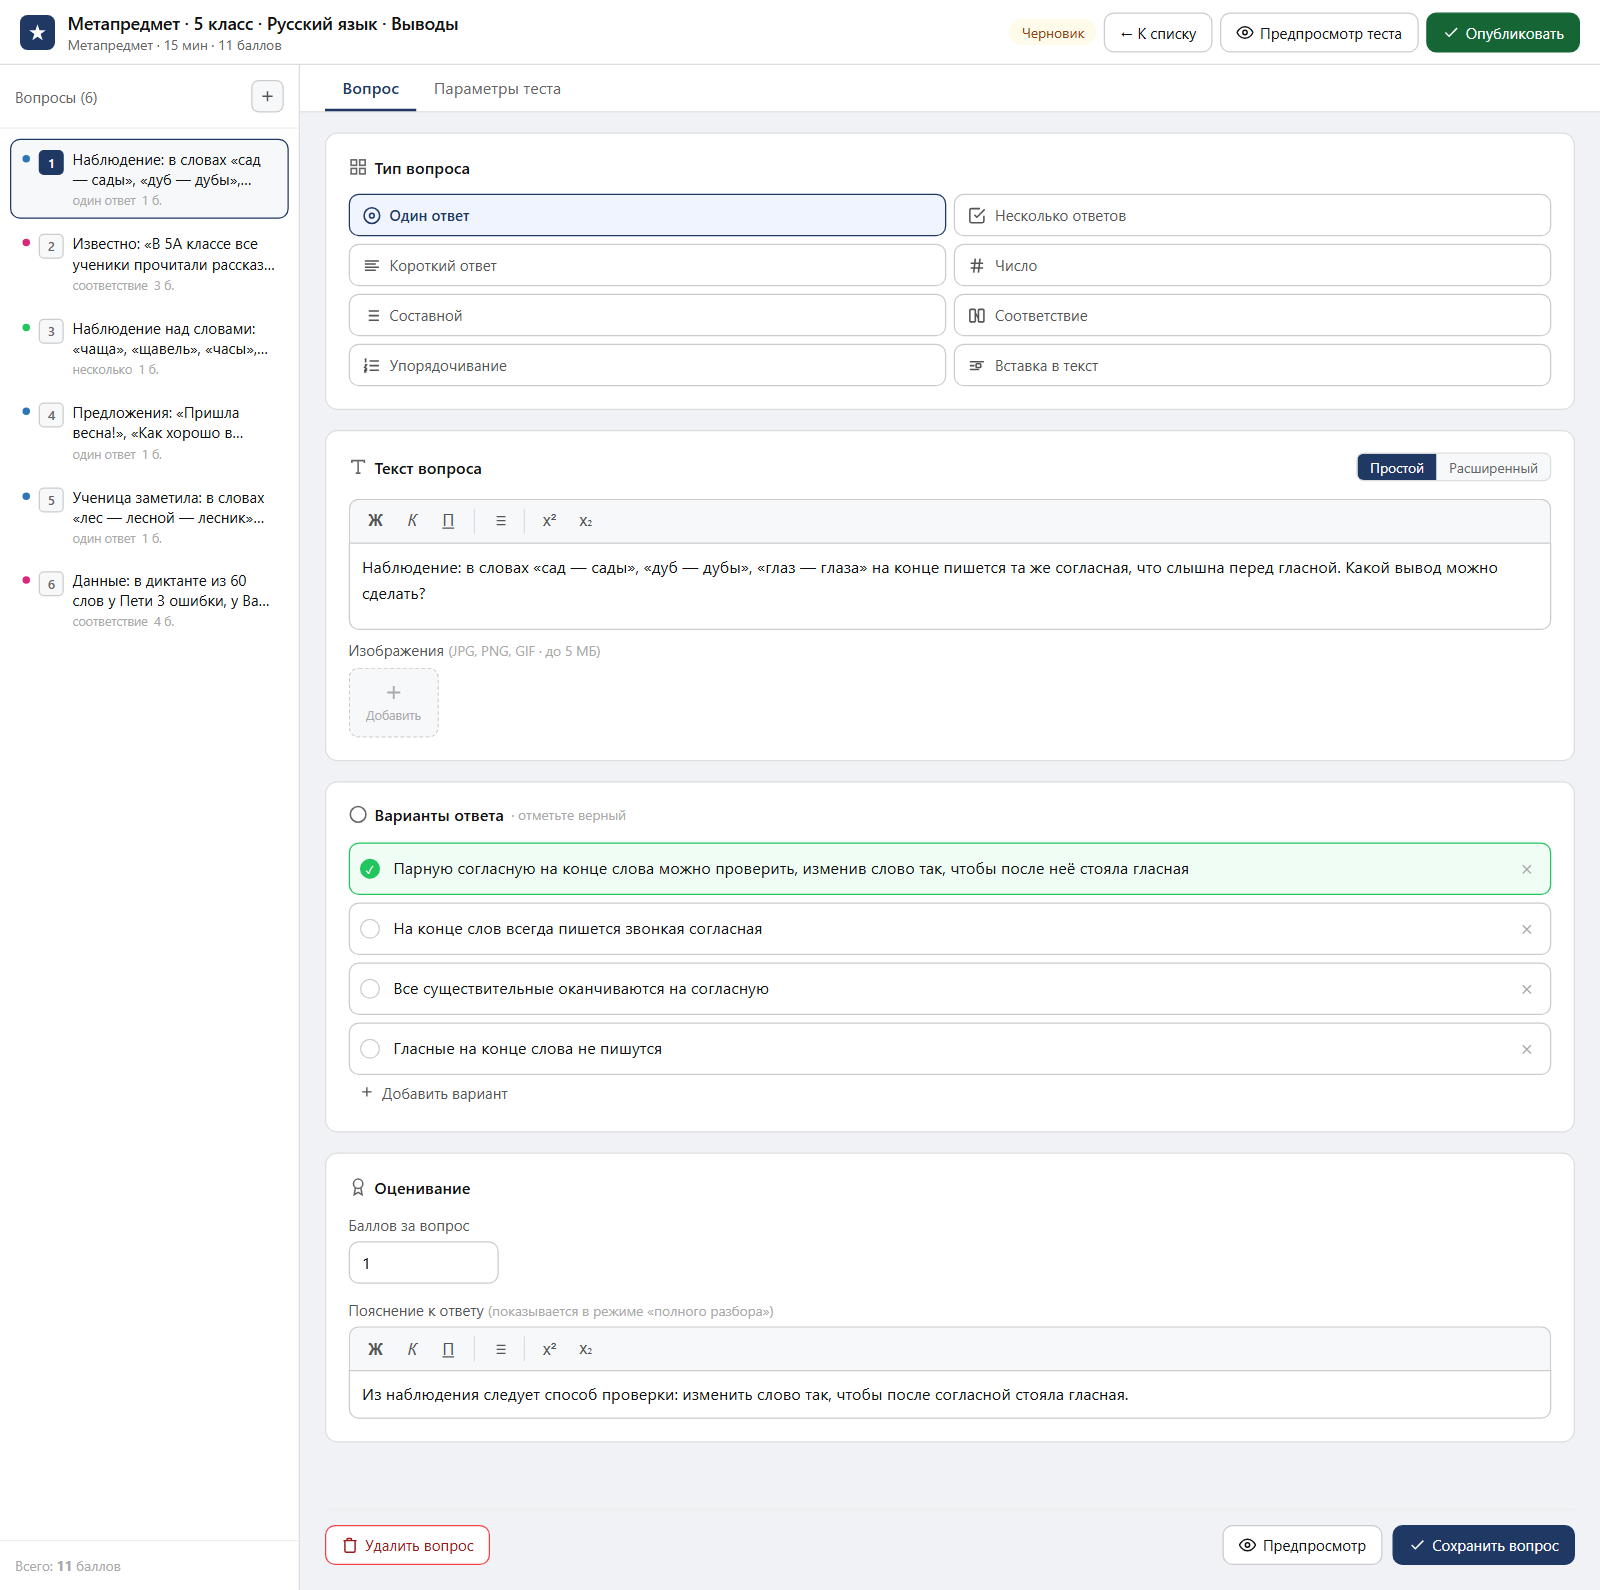This screenshot has height=1590, width=1600.
Task: Remove option «На конце слов всегда пишется…»
Action: (x=1526, y=929)
